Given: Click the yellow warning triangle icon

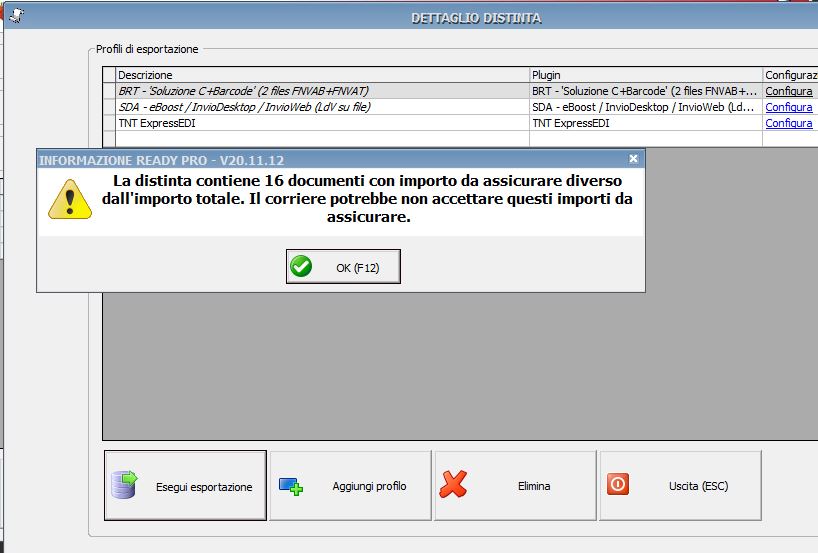Looking at the screenshot, I should click(x=70, y=199).
